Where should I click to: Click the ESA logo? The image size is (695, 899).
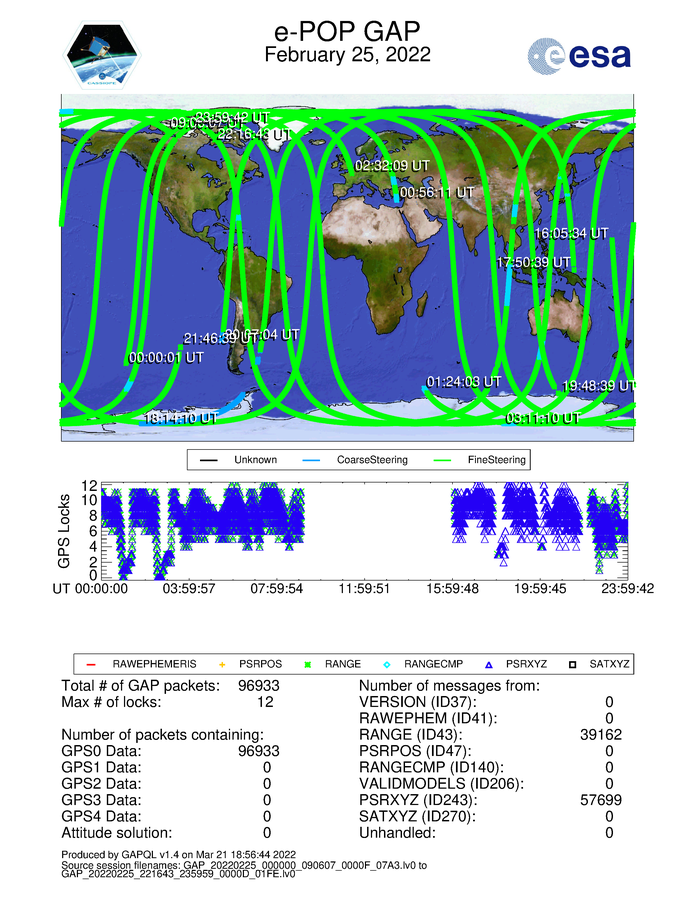pos(579,55)
